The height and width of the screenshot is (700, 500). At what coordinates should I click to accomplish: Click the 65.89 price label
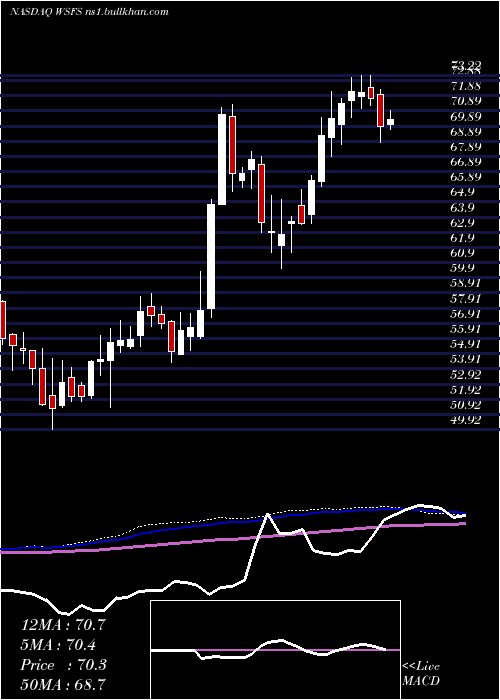(x=467, y=177)
